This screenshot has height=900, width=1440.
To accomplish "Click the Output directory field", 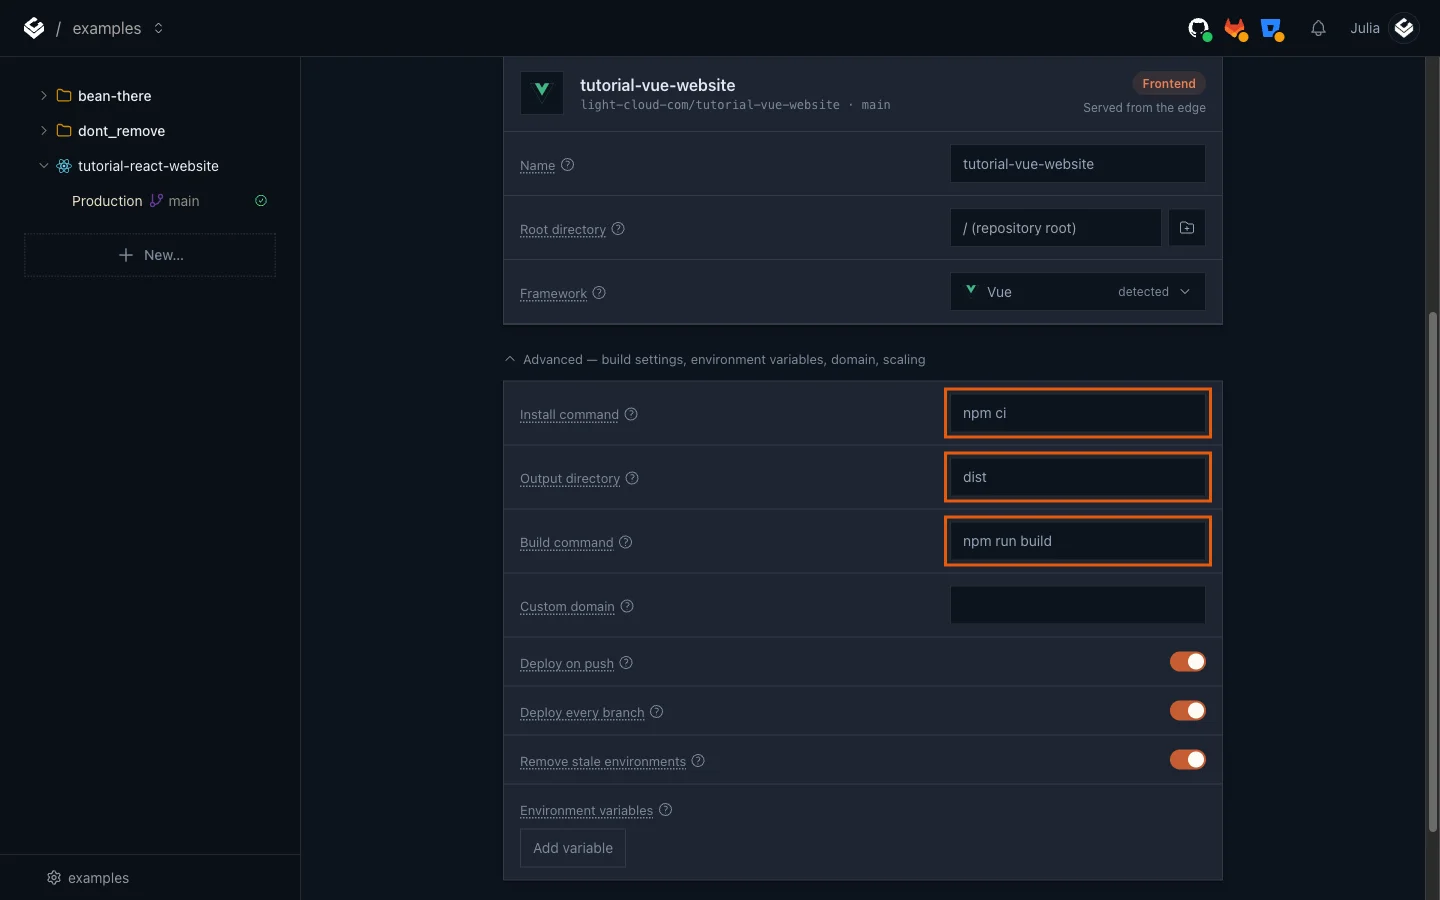I will coord(1077,477).
